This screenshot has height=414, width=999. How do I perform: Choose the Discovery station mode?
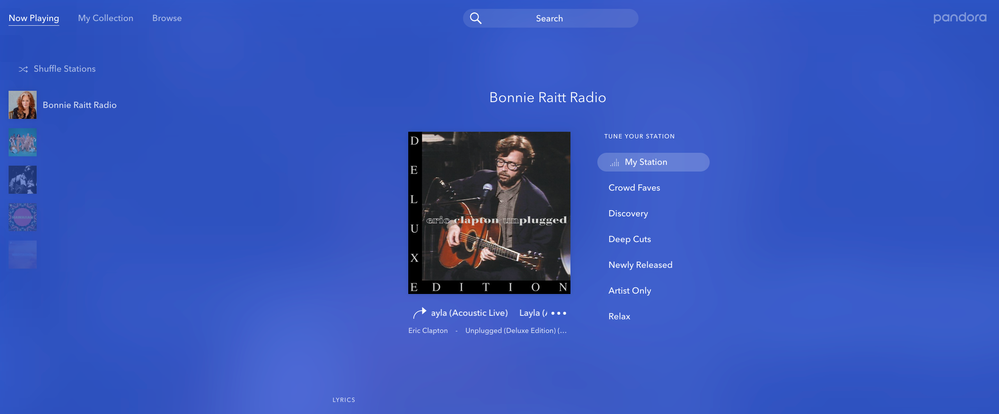[x=628, y=214]
